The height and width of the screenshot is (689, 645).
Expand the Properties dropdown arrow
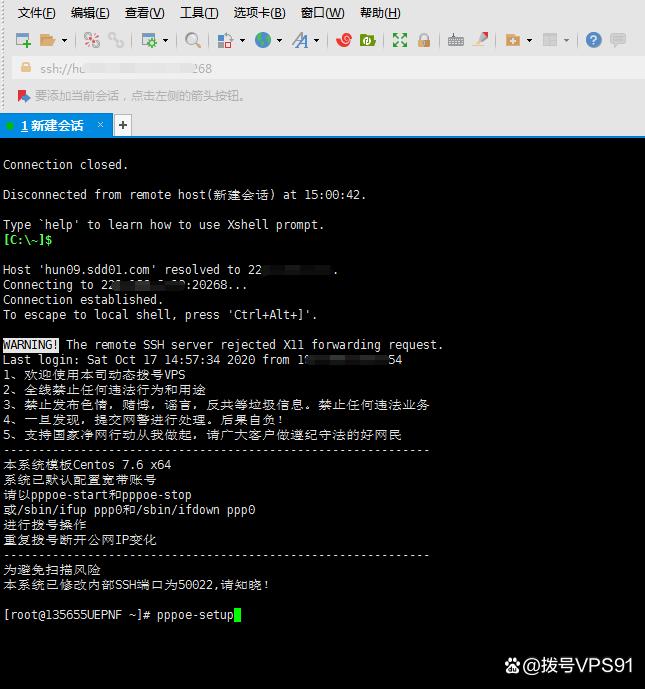(x=166, y=41)
